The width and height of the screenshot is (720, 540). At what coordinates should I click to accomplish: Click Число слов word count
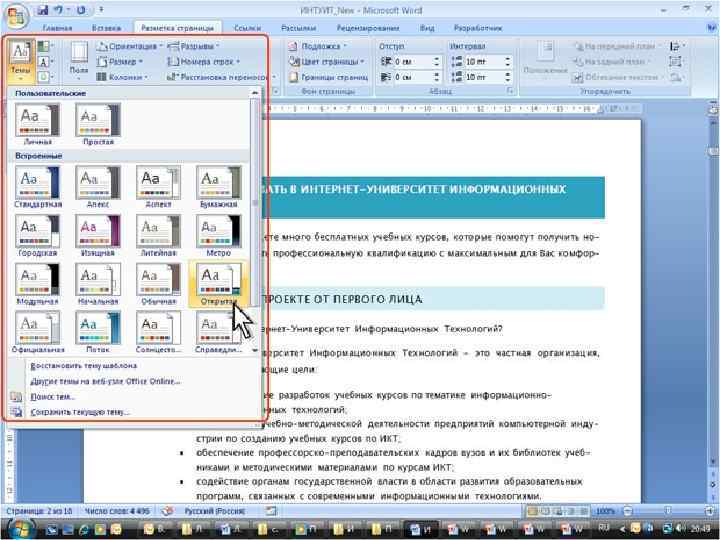click(x=117, y=511)
